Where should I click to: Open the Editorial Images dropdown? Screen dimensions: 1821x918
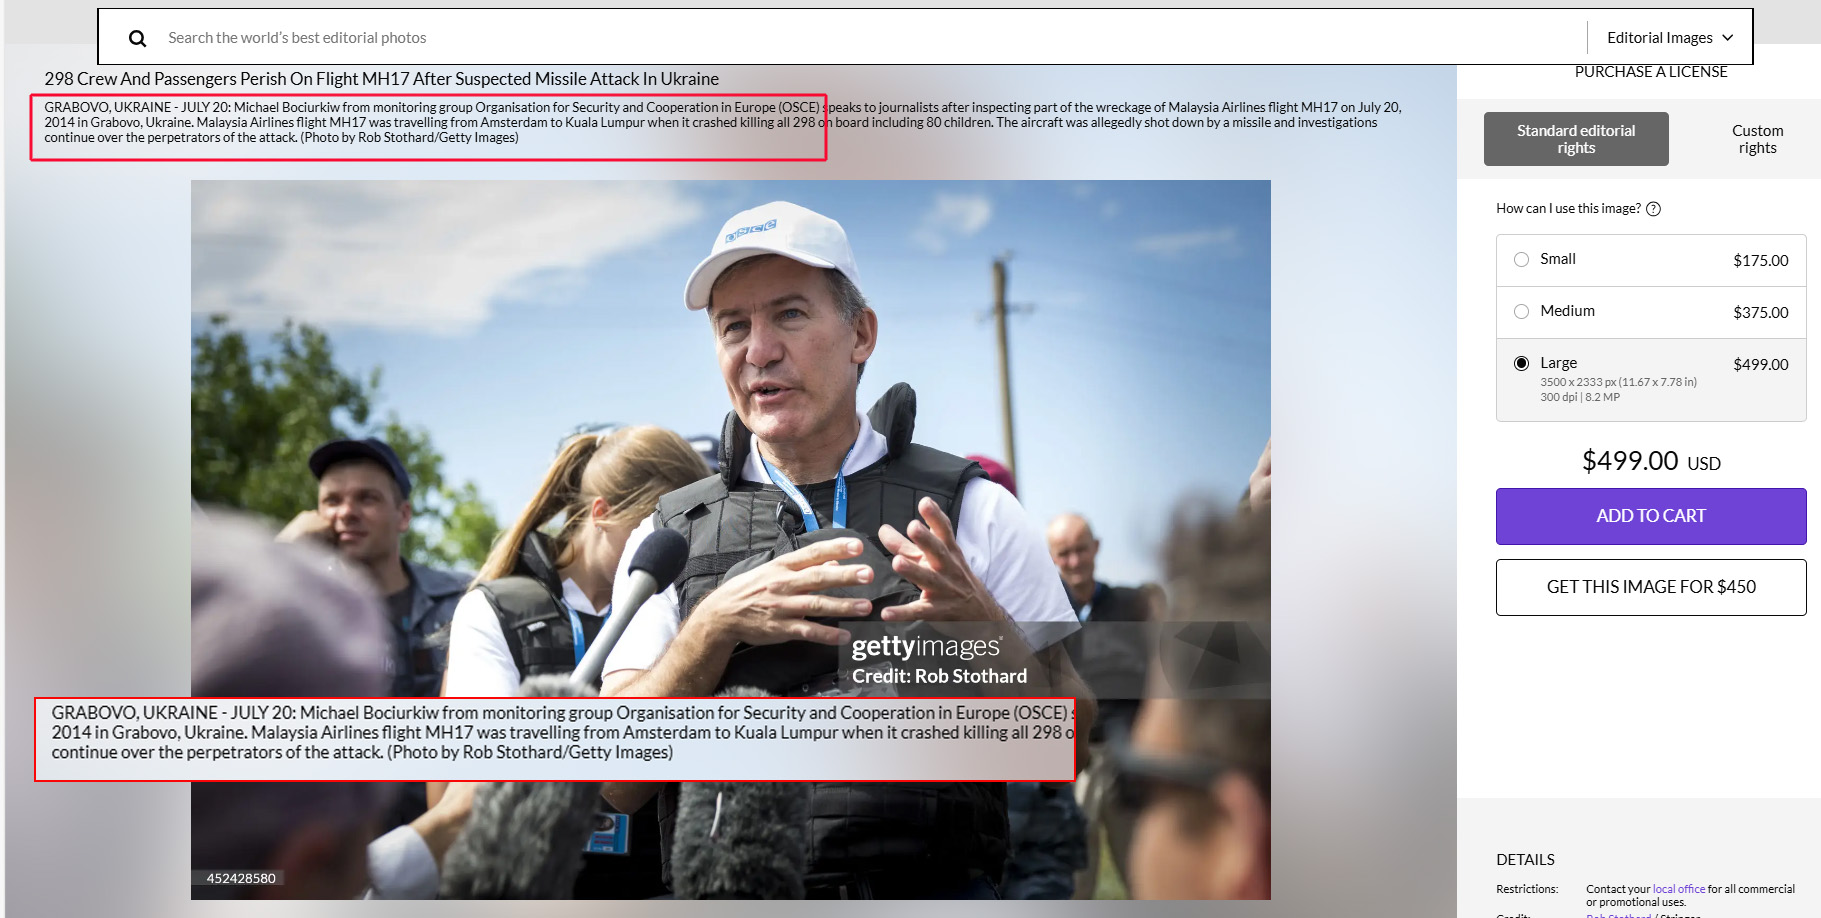tap(1669, 38)
